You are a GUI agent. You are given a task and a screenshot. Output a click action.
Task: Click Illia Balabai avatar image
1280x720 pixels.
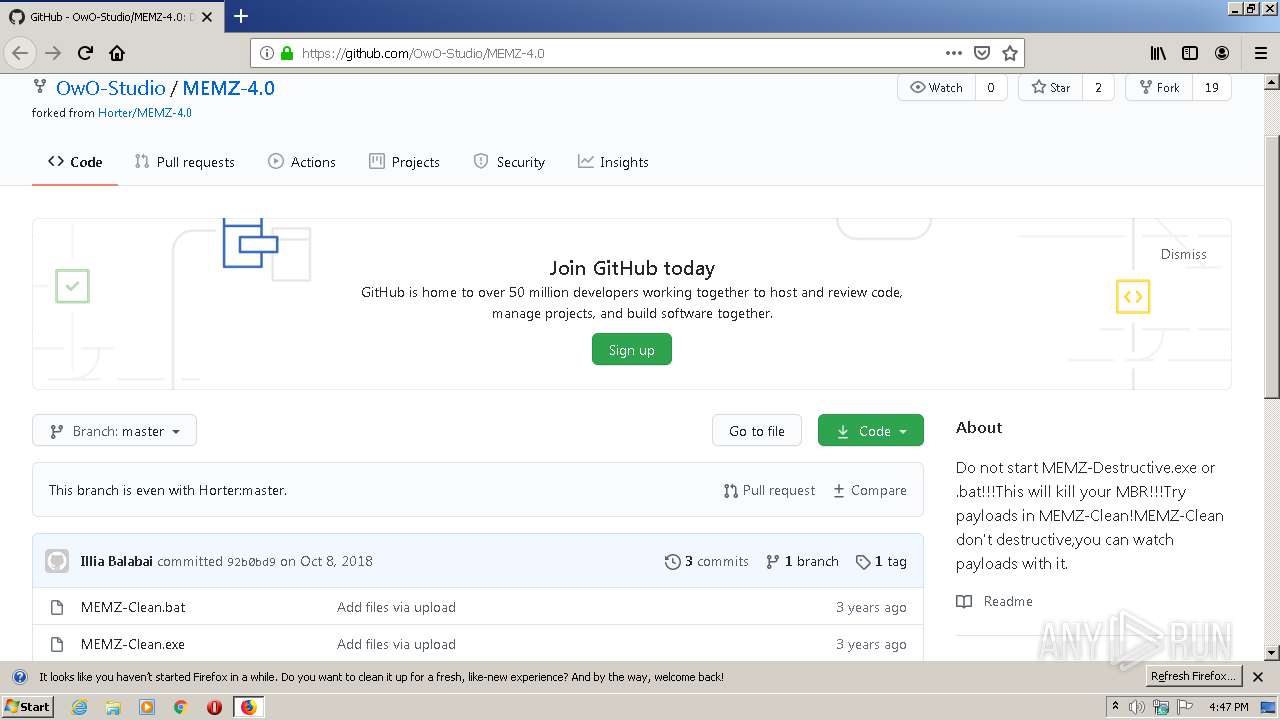click(x=57, y=561)
